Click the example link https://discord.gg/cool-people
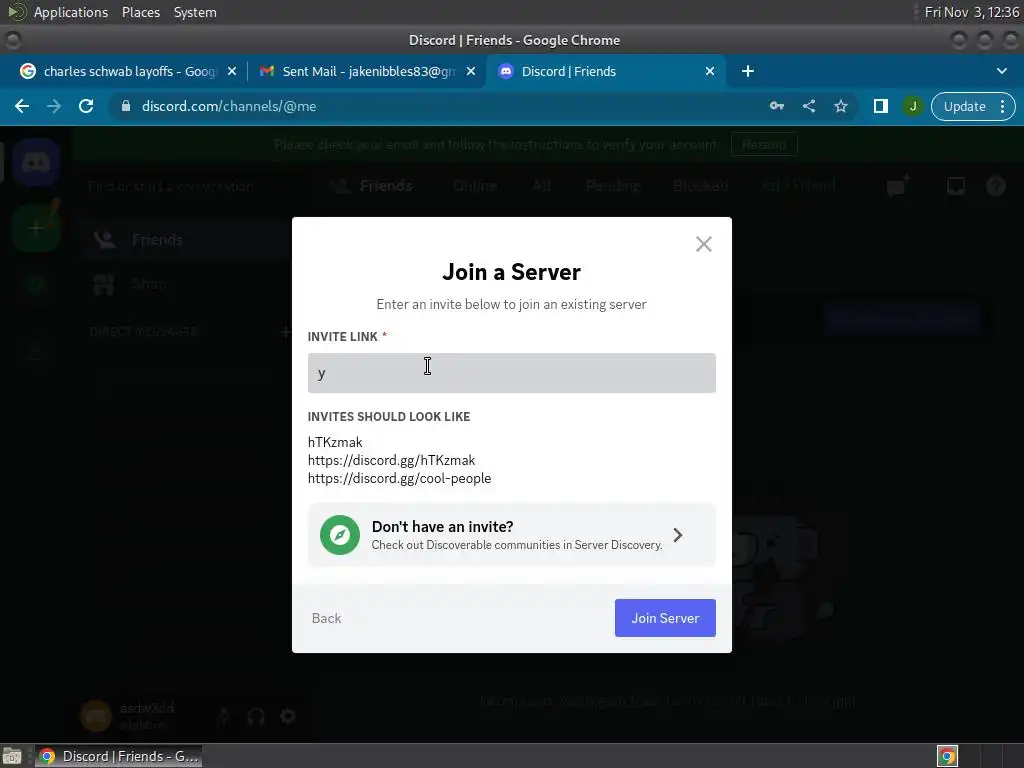1024x768 pixels. pos(399,478)
